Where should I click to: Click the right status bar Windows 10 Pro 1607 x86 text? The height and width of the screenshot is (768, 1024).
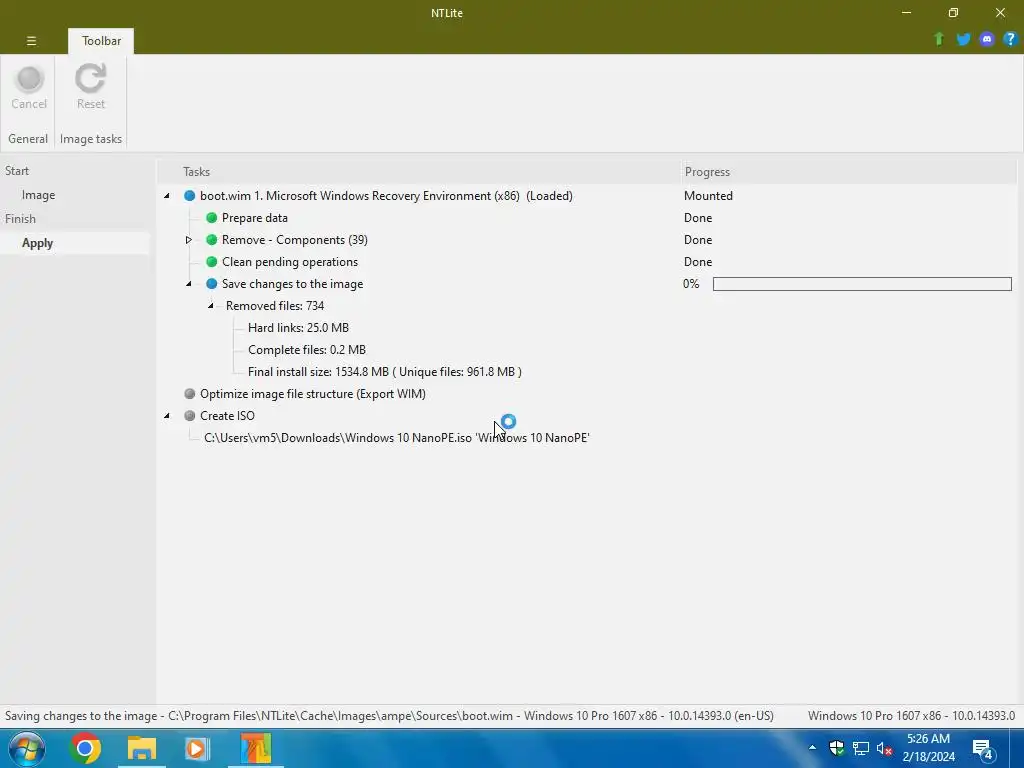911,716
